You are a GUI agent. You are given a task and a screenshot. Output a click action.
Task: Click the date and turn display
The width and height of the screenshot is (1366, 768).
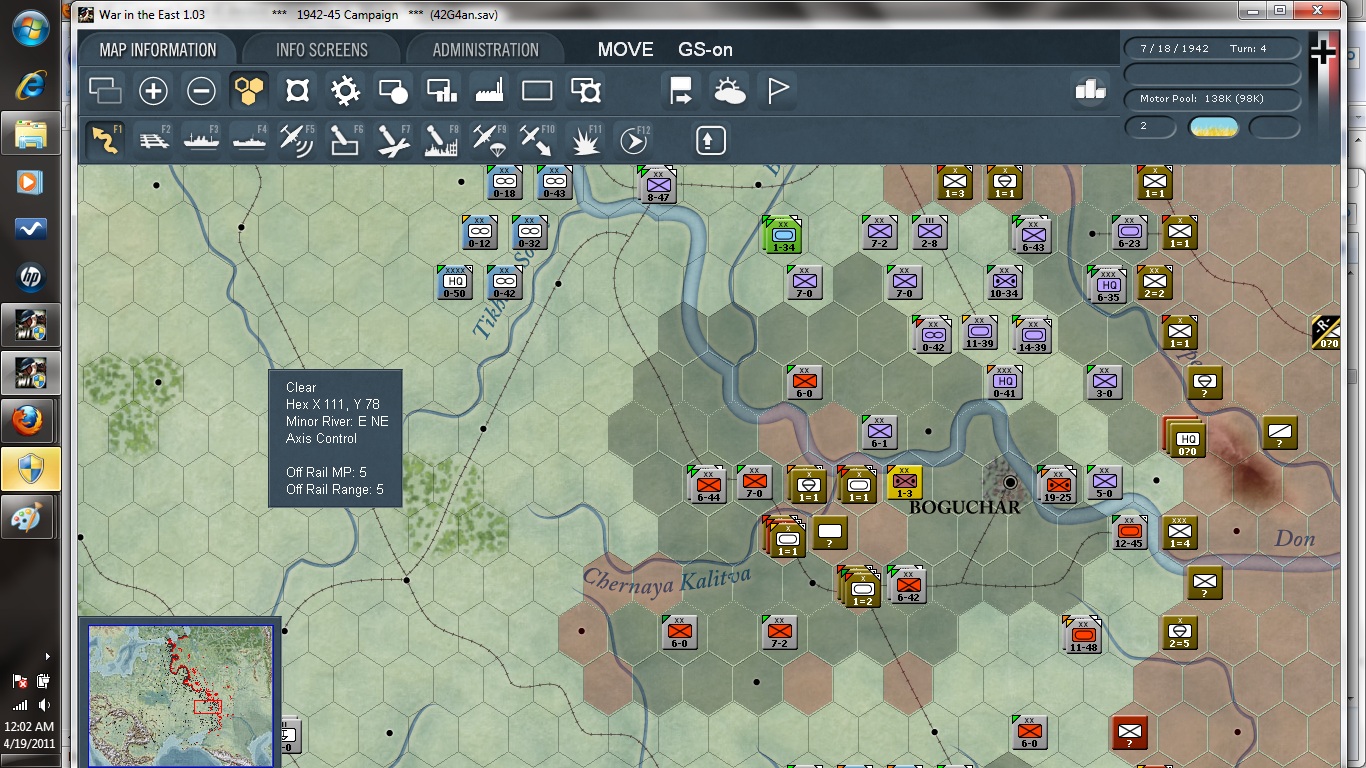[1212, 49]
